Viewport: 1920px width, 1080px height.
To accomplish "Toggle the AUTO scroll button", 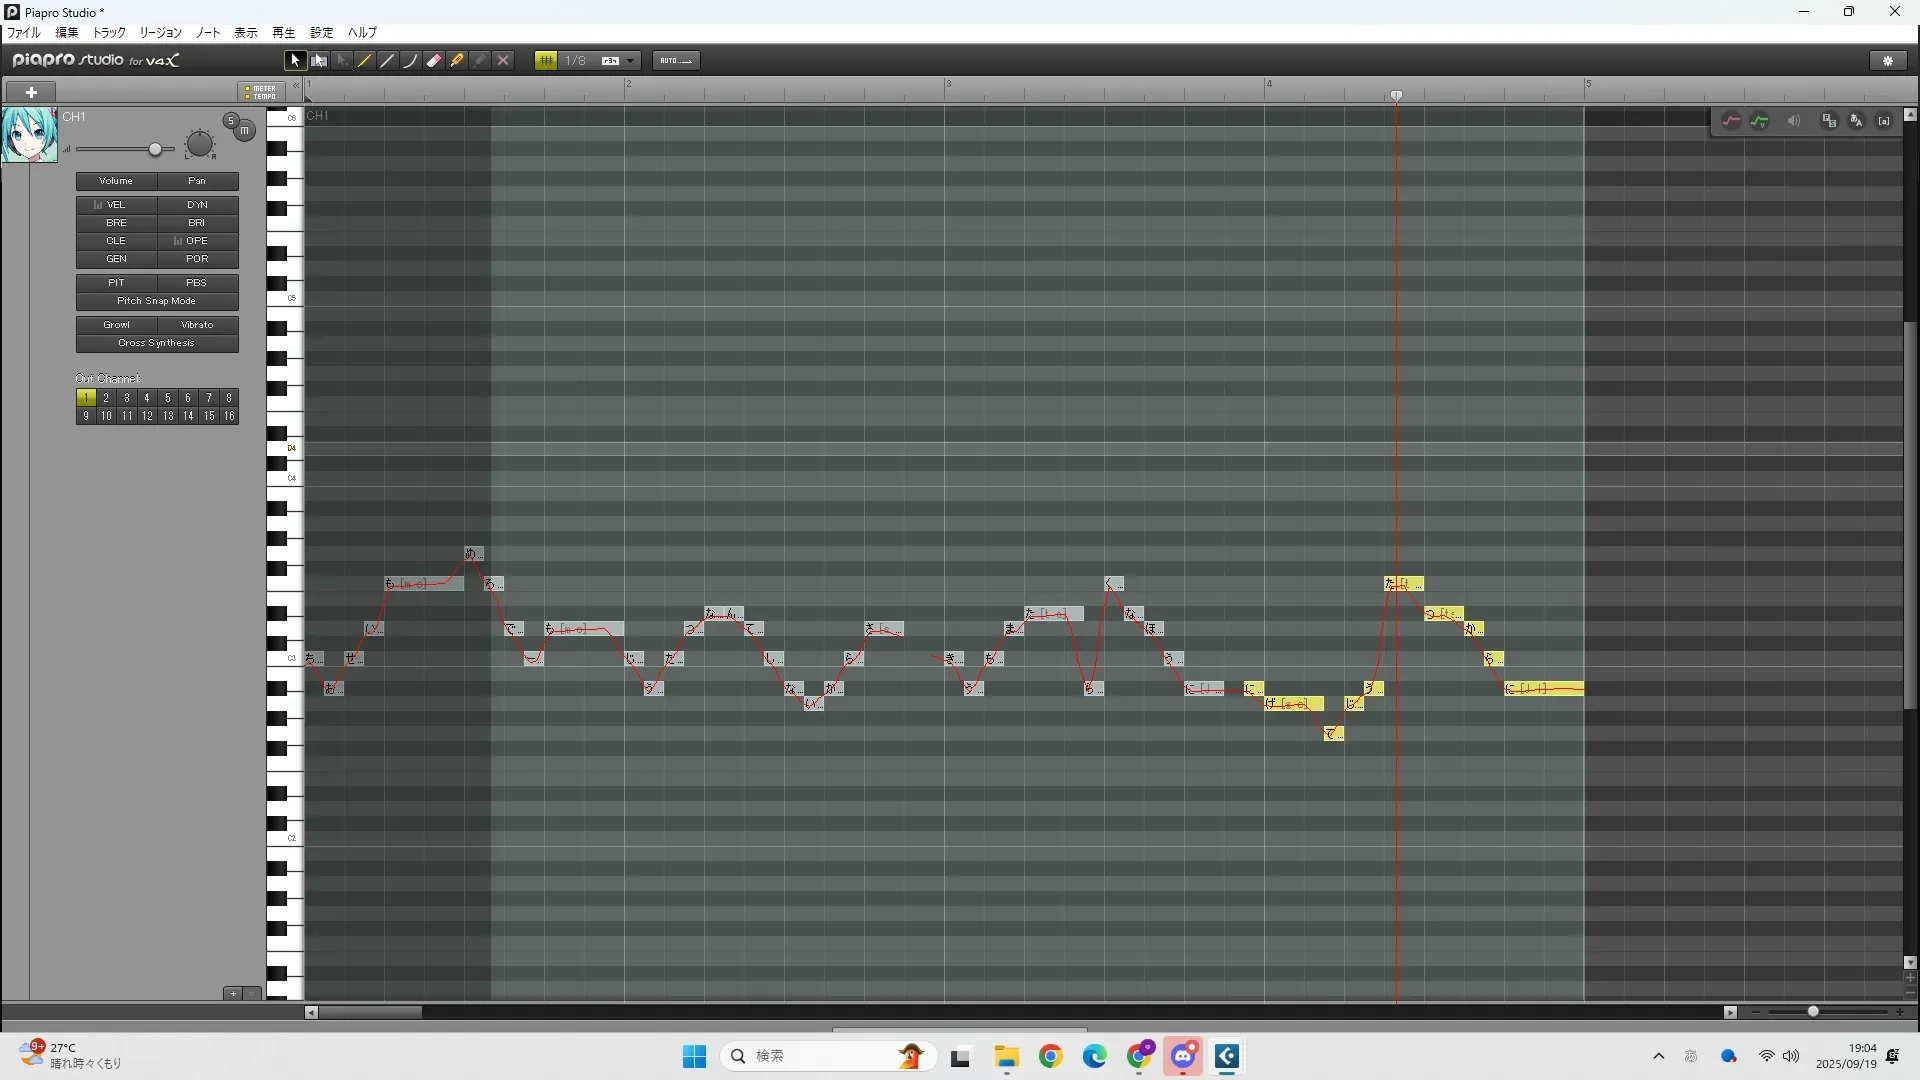I will 676,61.
